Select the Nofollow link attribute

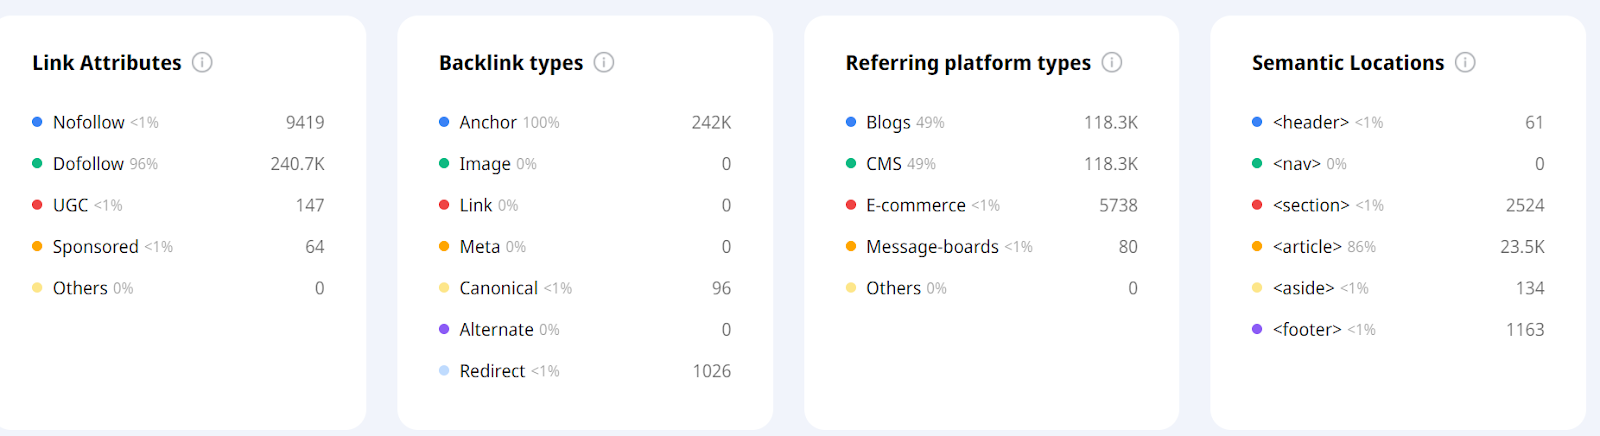pyautogui.click(x=89, y=122)
